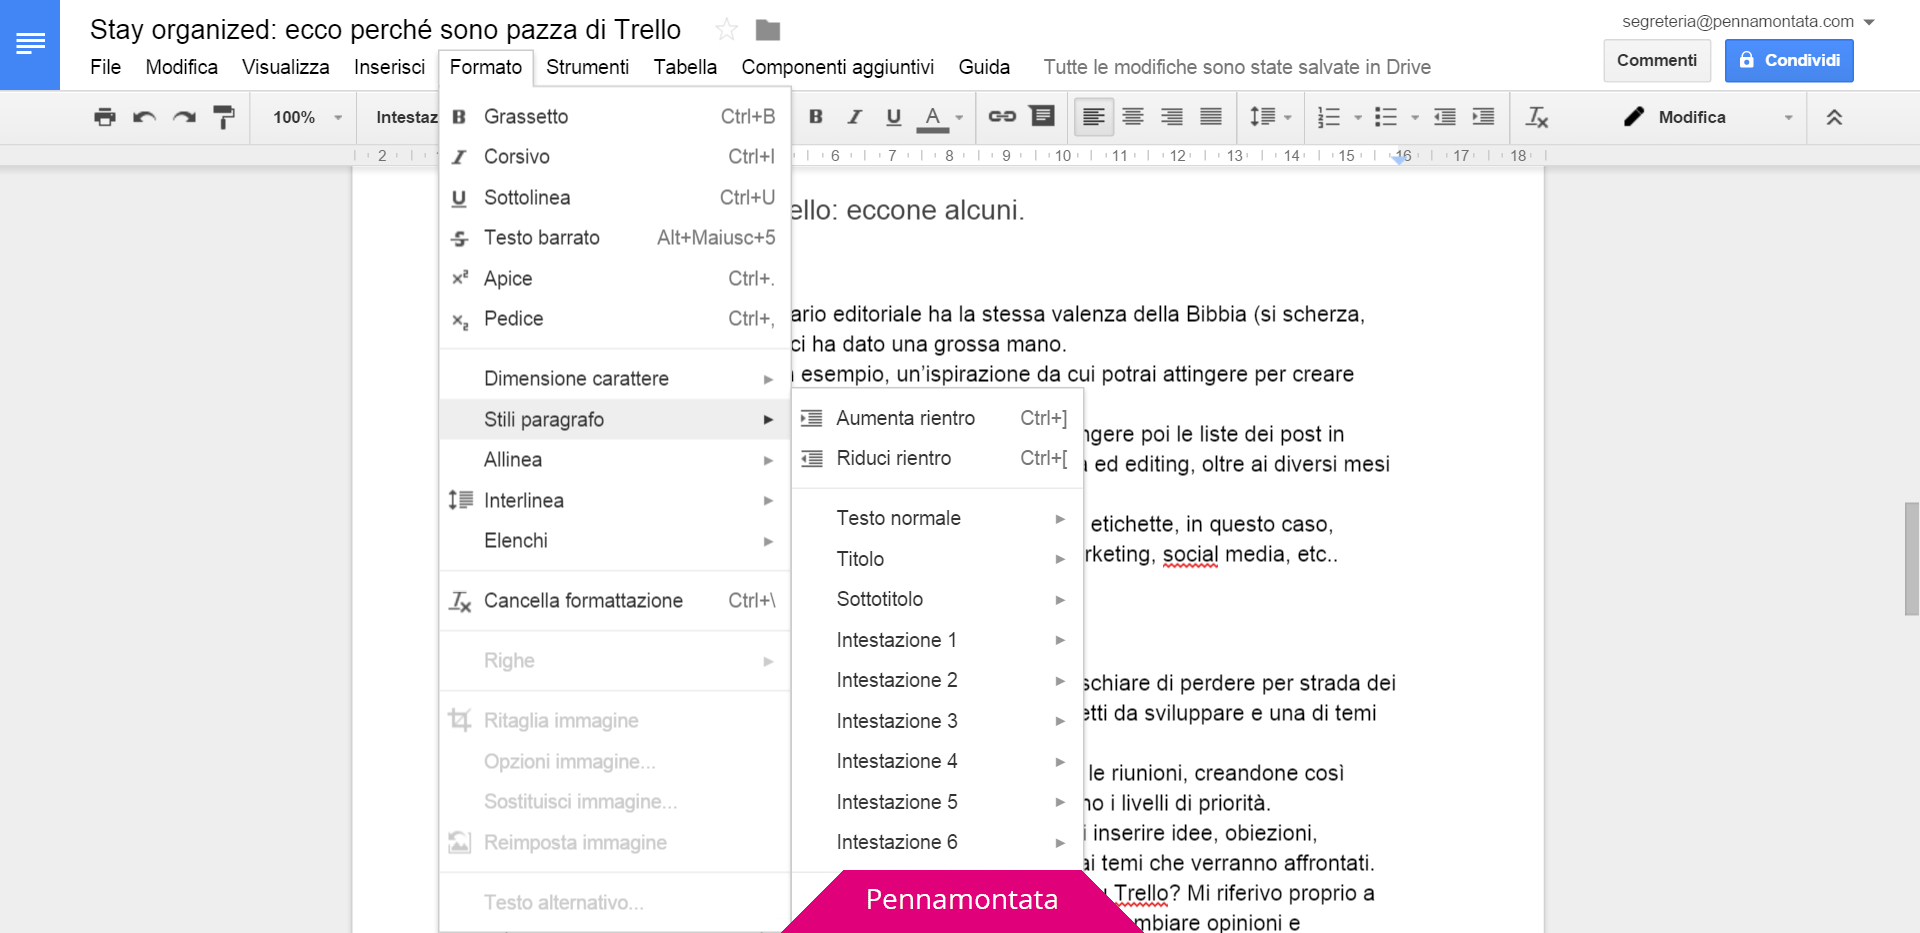Click the Condividi button
The image size is (1920, 933).
(1789, 60)
